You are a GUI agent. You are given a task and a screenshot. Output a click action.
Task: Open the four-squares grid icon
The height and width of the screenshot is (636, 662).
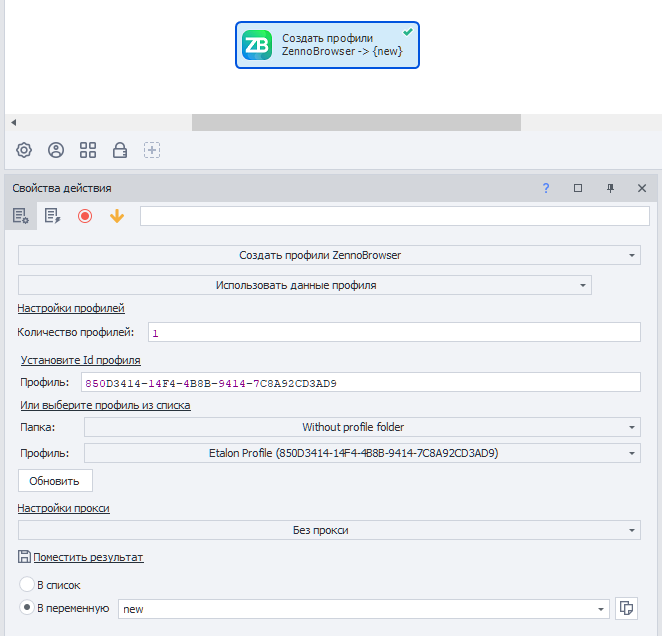click(x=88, y=150)
